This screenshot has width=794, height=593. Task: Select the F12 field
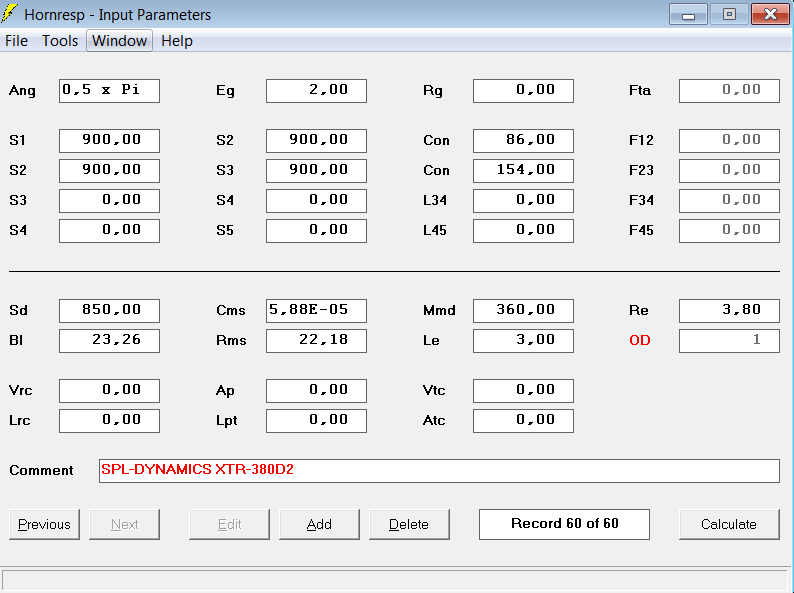[729, 140]
